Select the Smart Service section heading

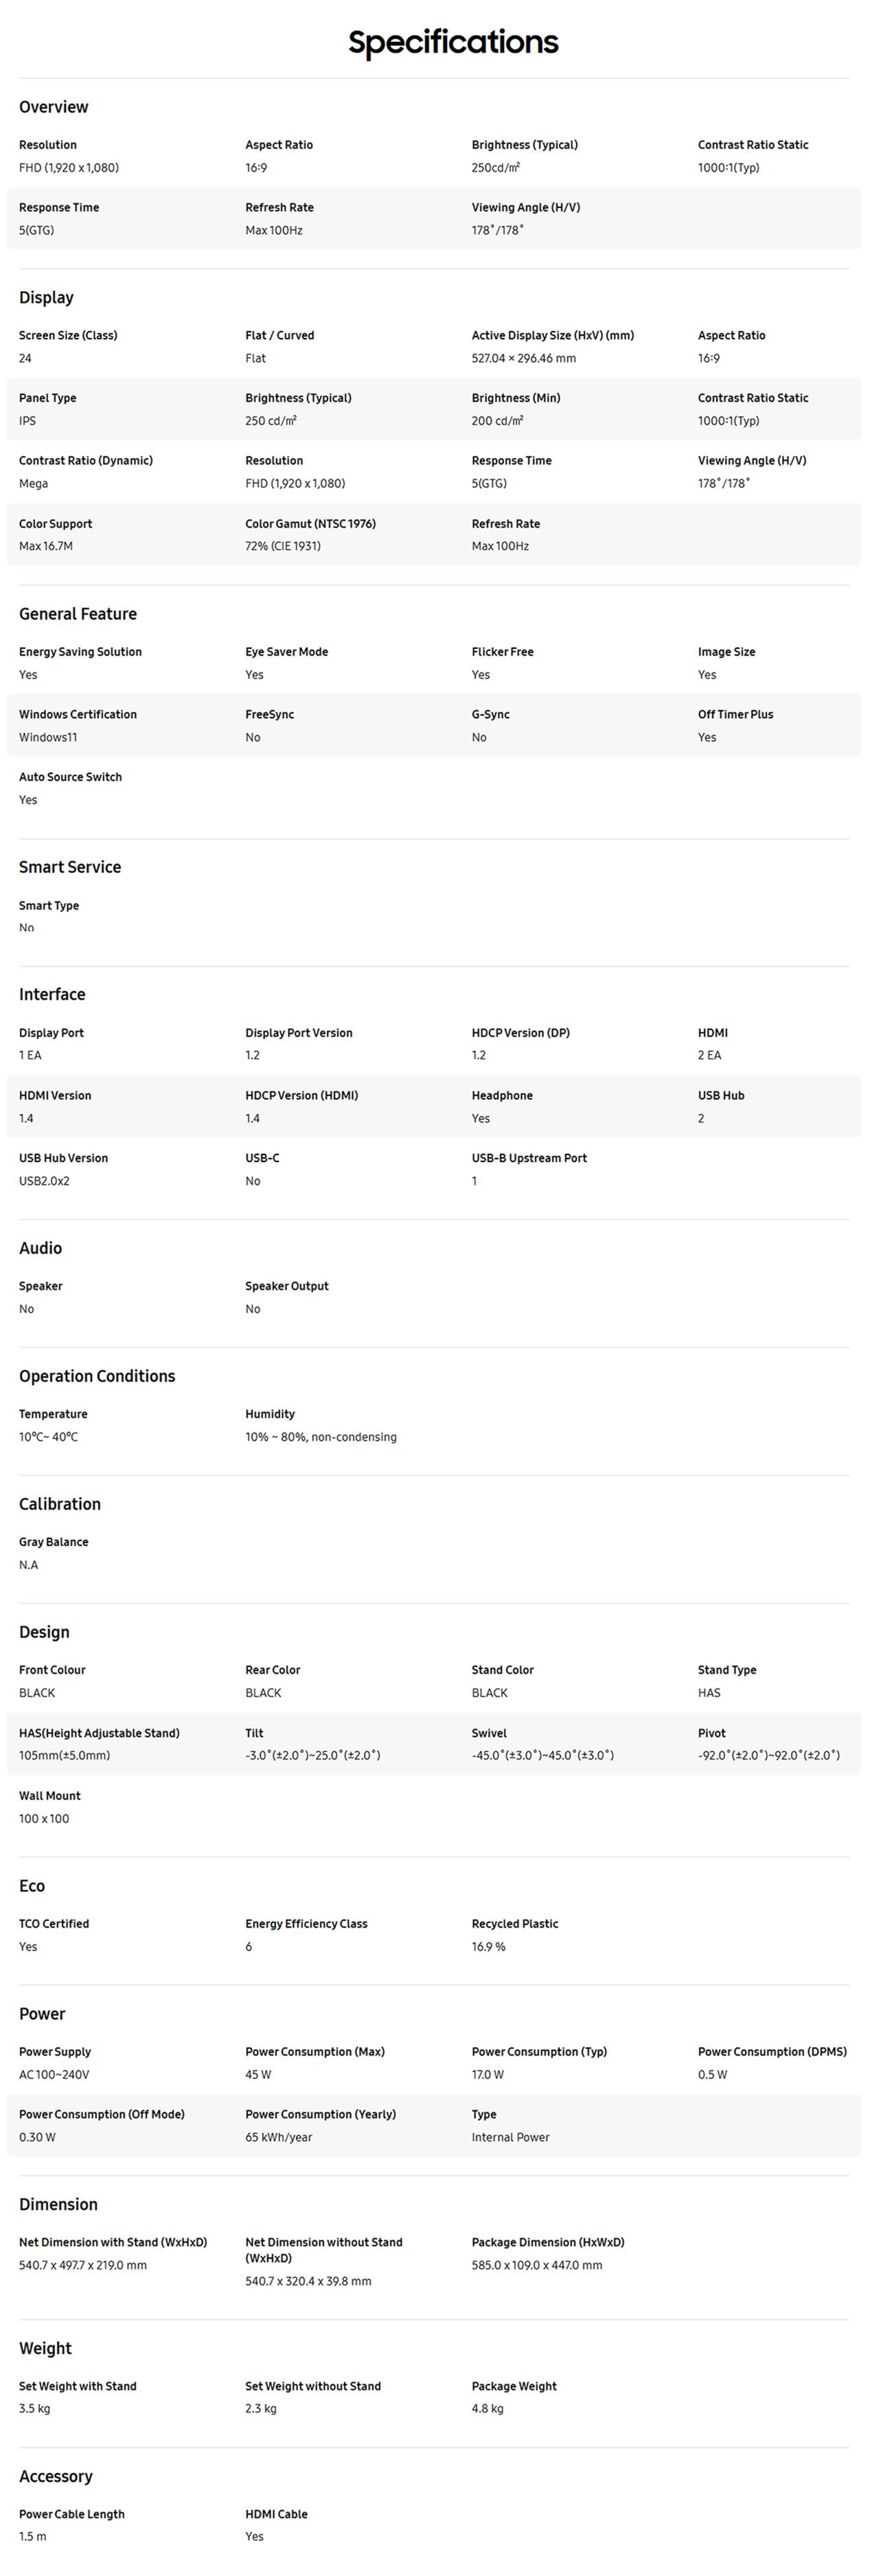tap(70, 867)
